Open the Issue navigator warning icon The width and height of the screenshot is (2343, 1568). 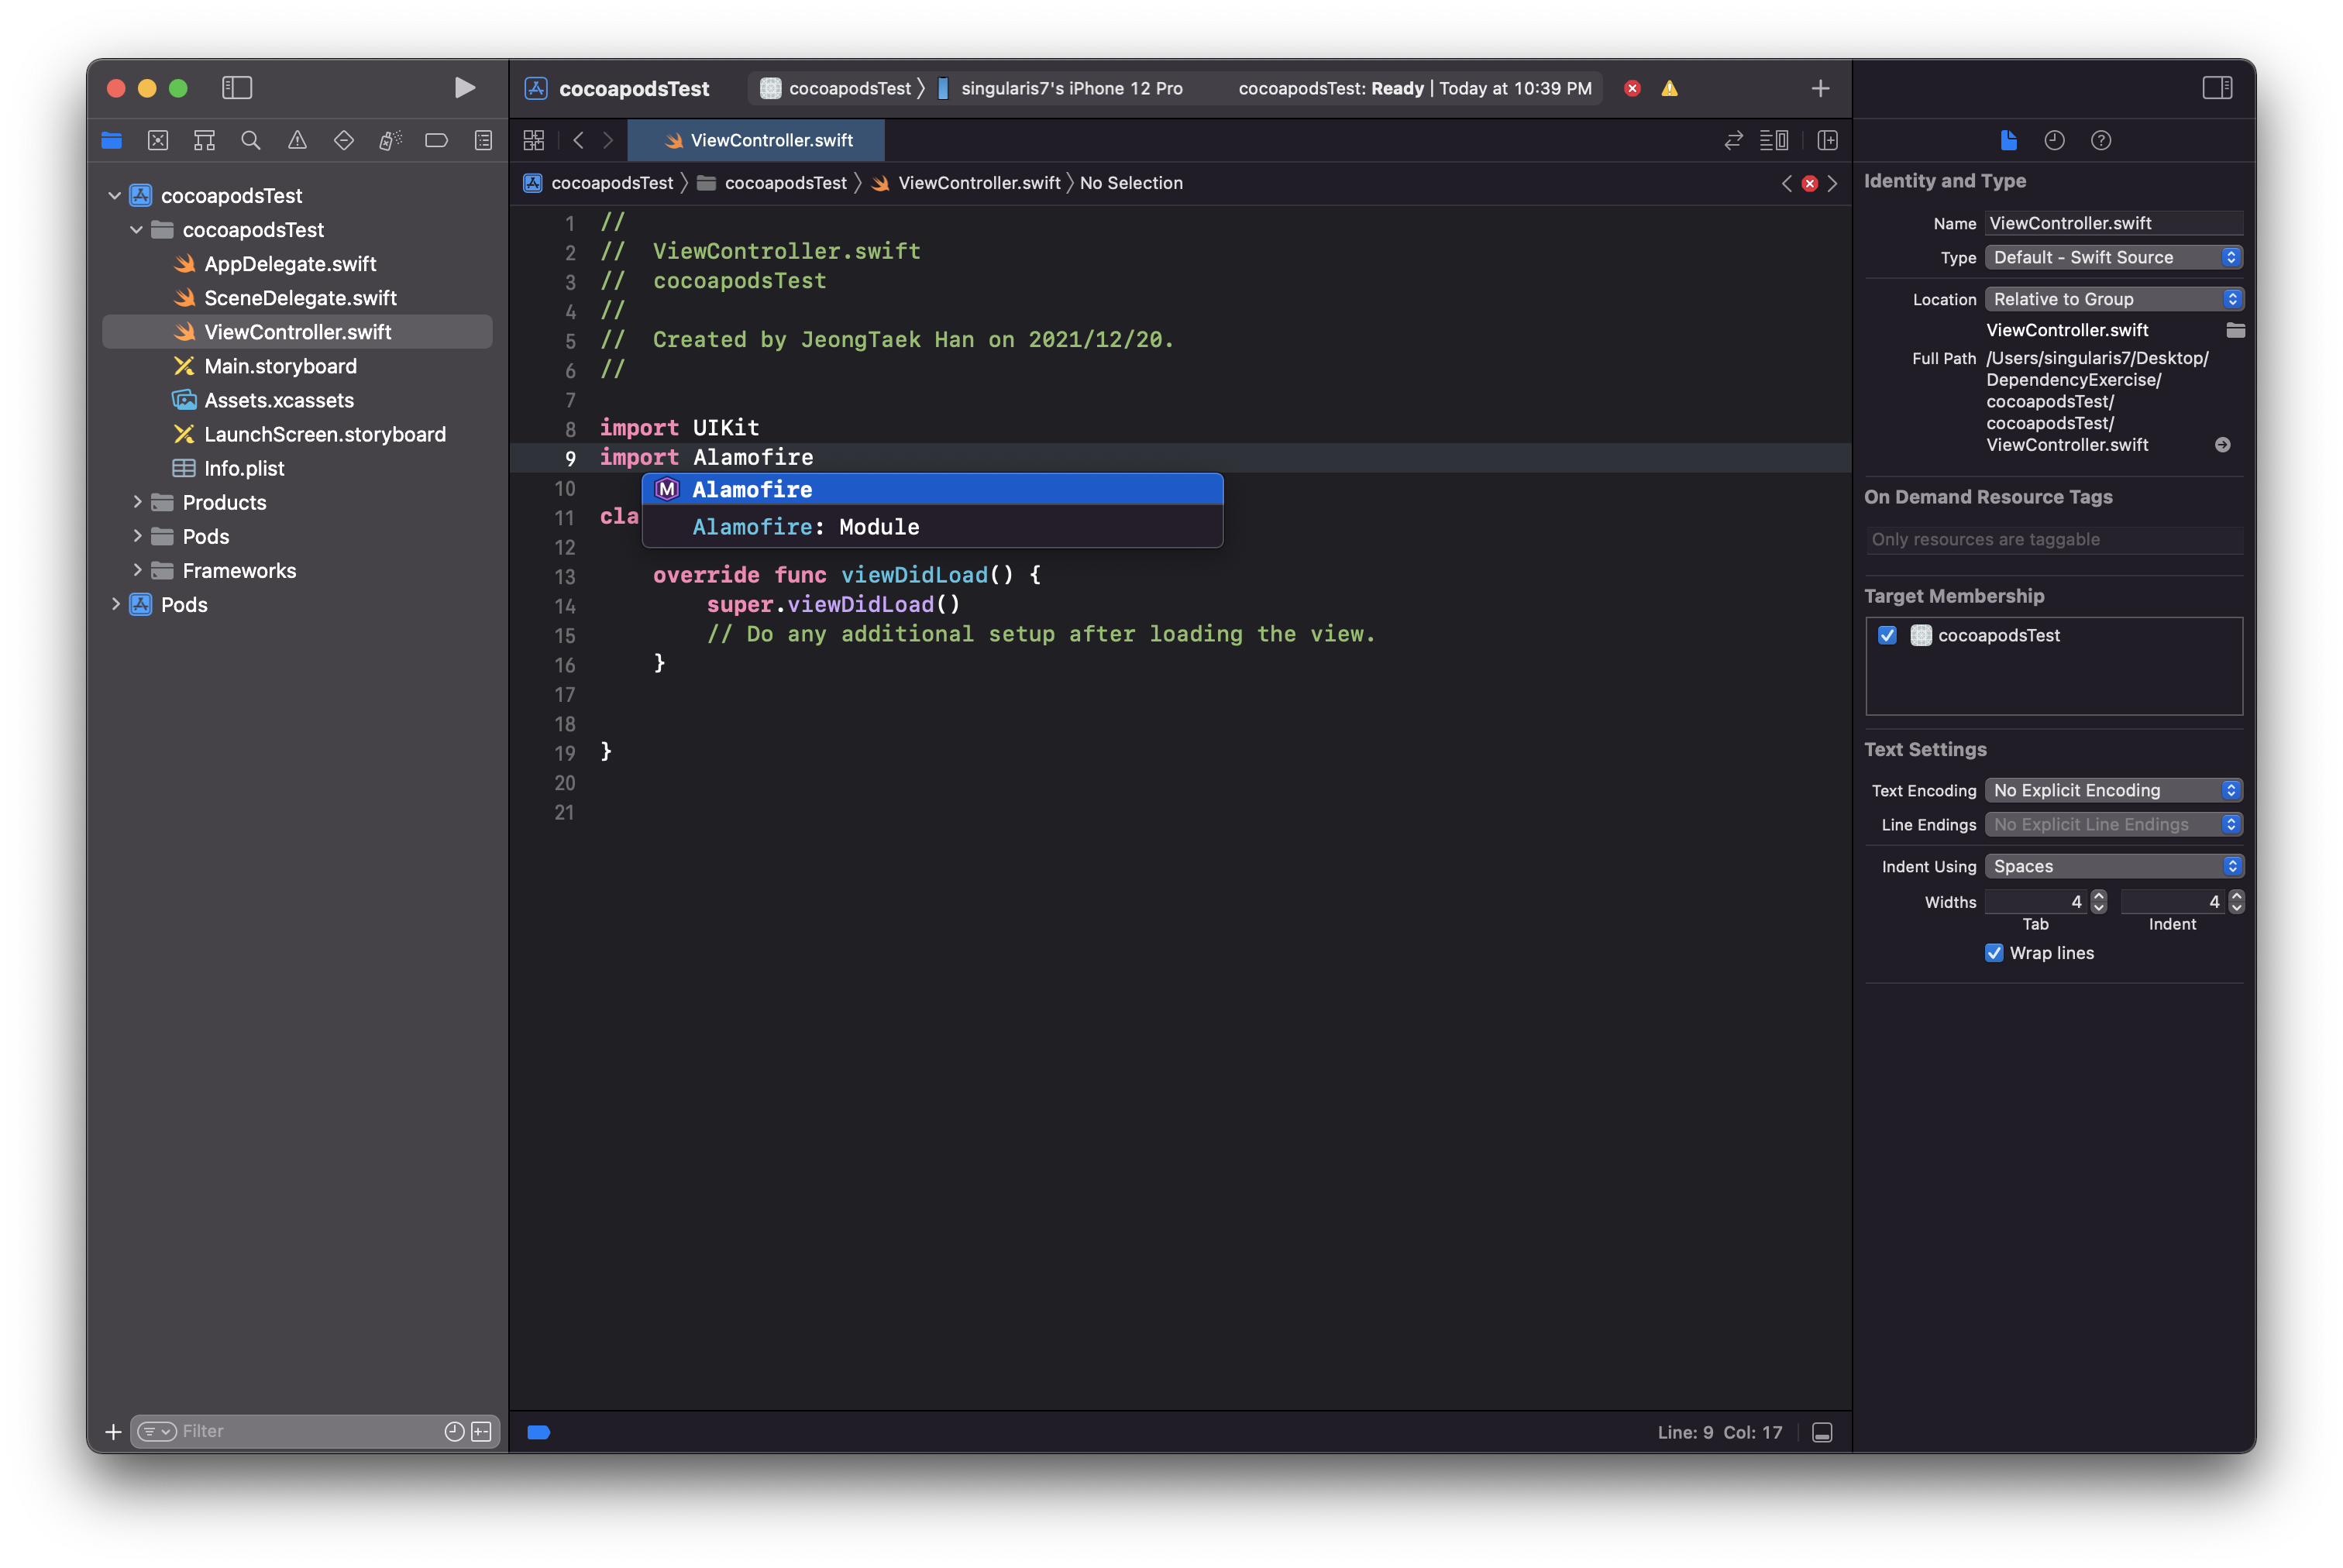[297, 141]
